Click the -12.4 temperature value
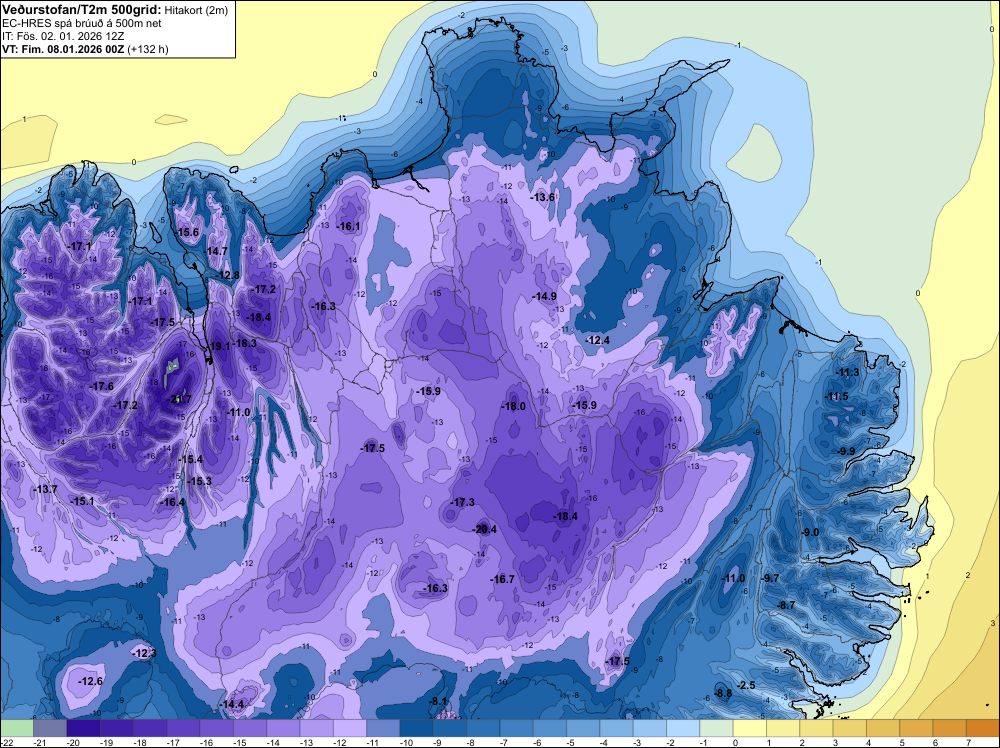The image size is (1000, 748). (x=598, y=341)
